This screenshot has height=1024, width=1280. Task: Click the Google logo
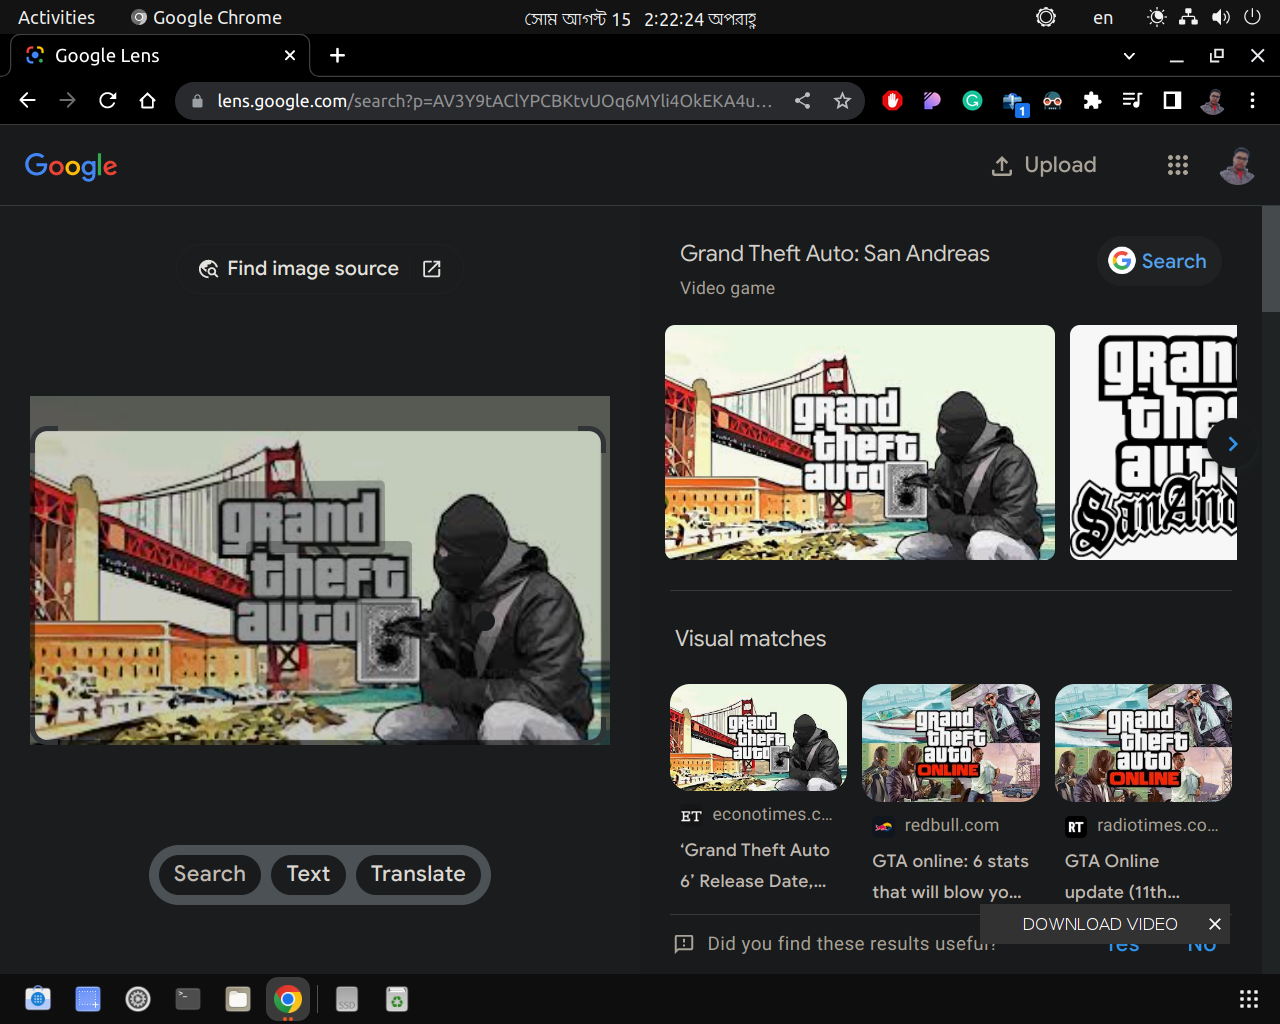pos(71,166)
